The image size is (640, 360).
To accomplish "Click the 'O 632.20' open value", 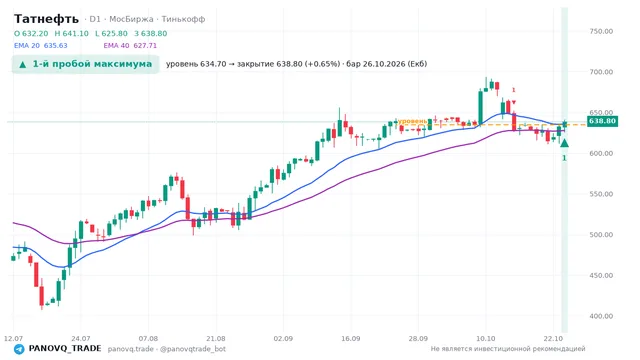I will [x=31, y=33].
